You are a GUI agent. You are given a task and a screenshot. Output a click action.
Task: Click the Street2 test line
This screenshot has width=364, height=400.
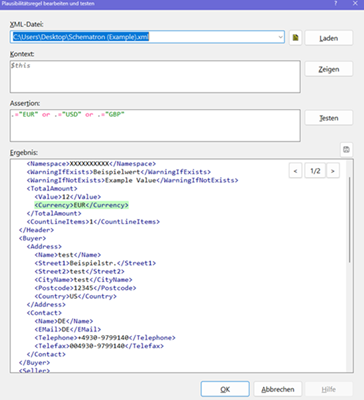click(x=79, y=271)
